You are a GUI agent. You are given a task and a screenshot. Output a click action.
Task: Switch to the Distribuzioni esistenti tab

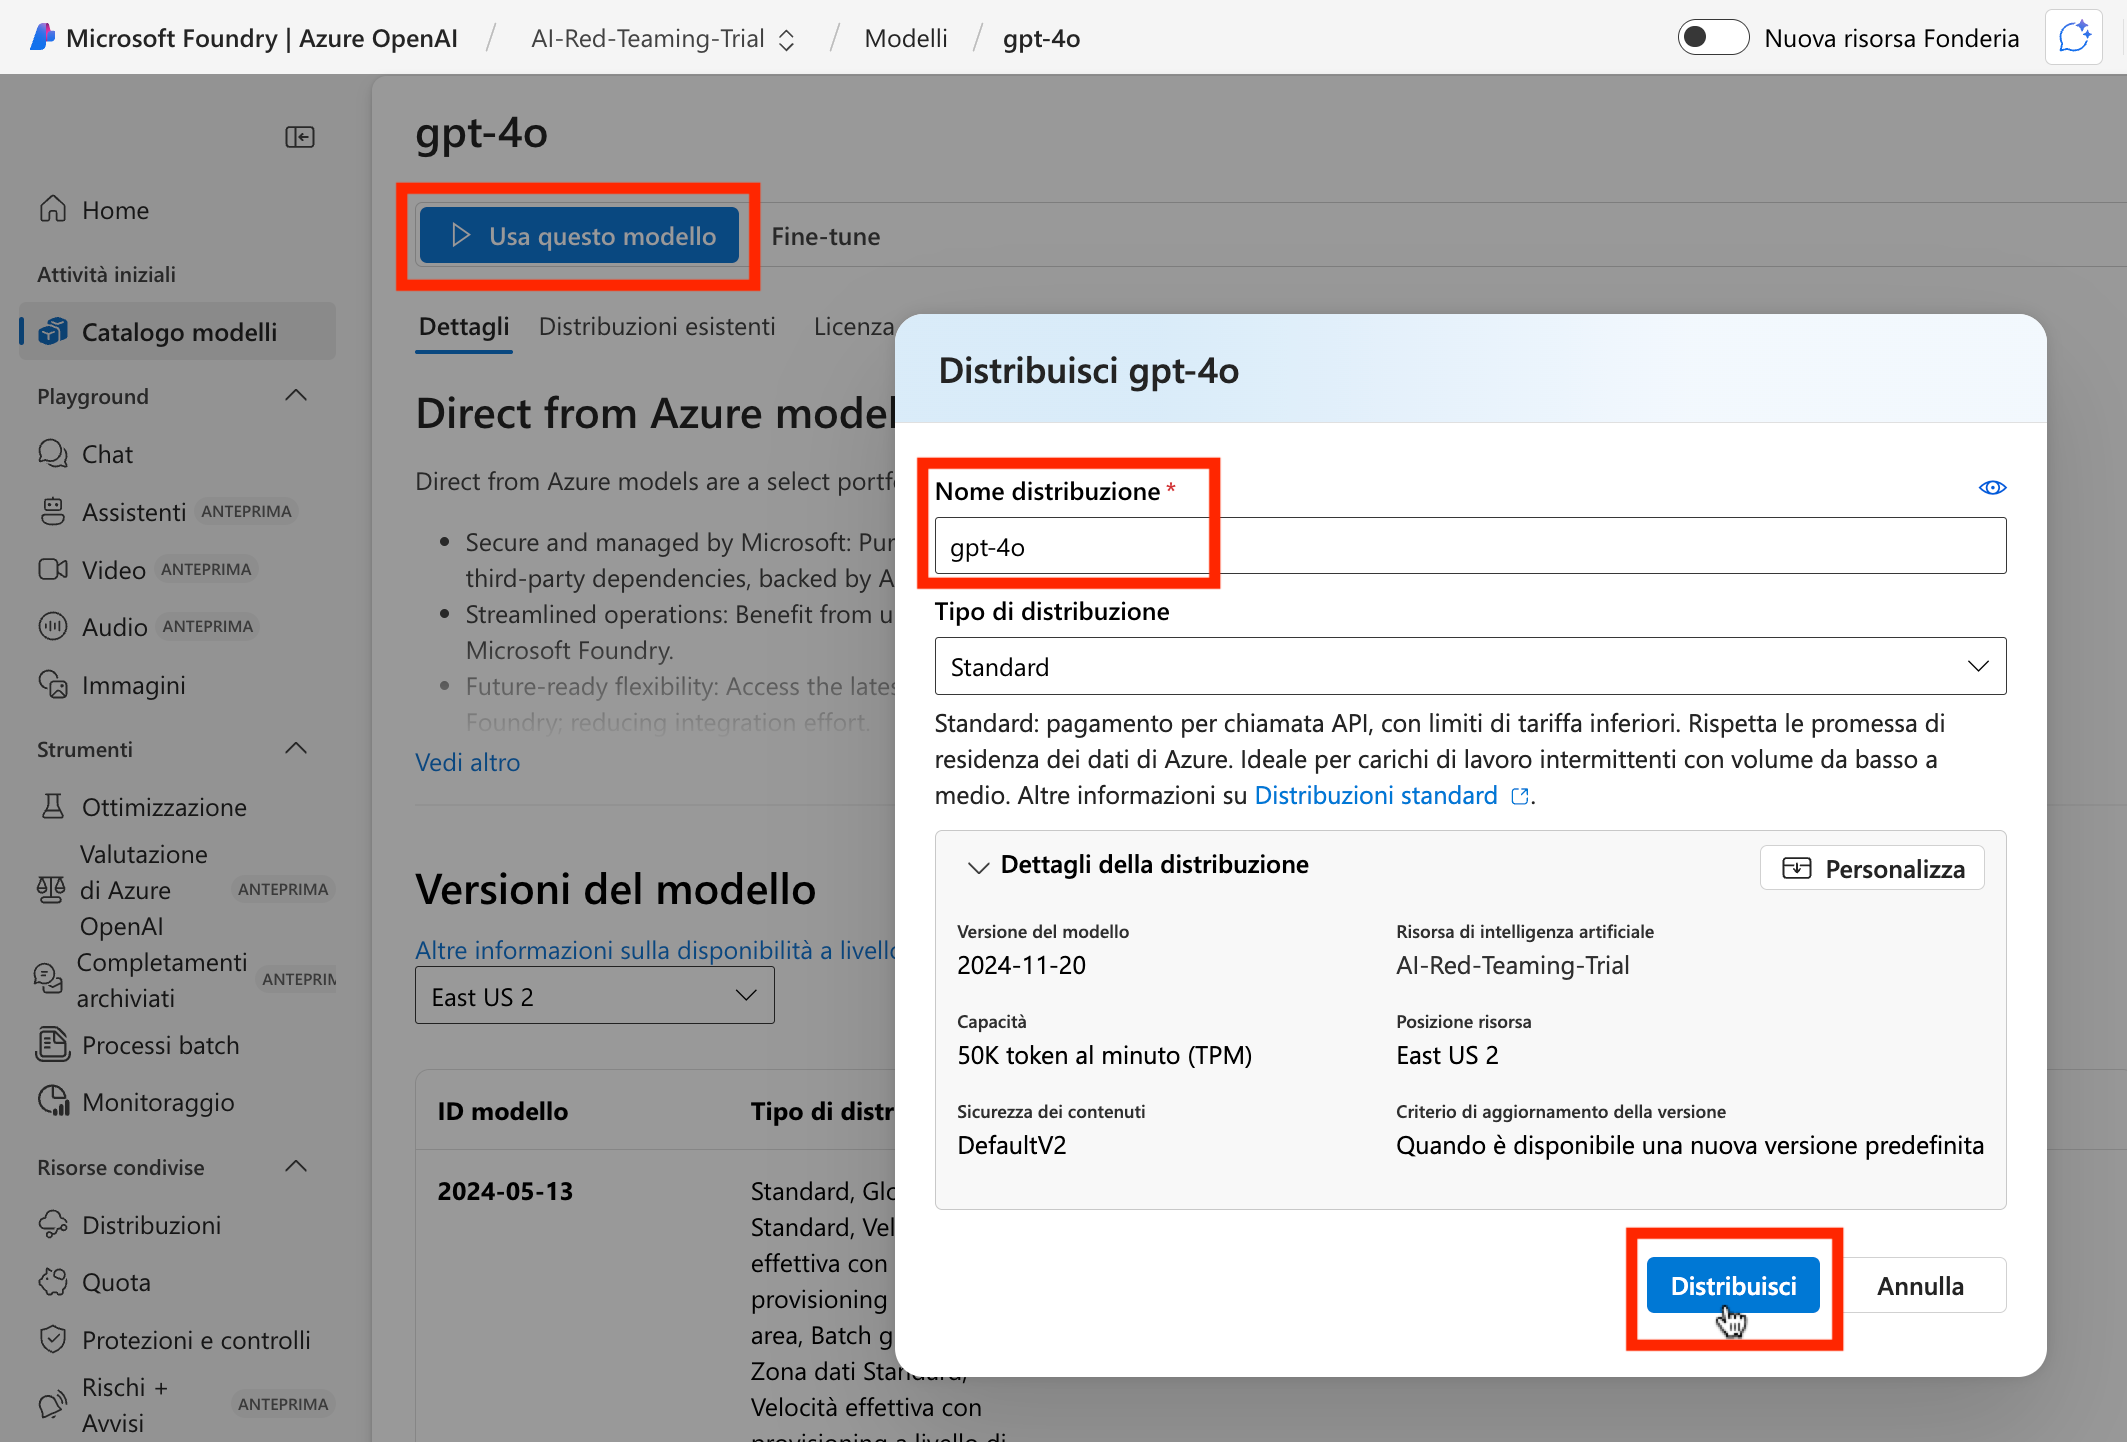pos(657,327)
